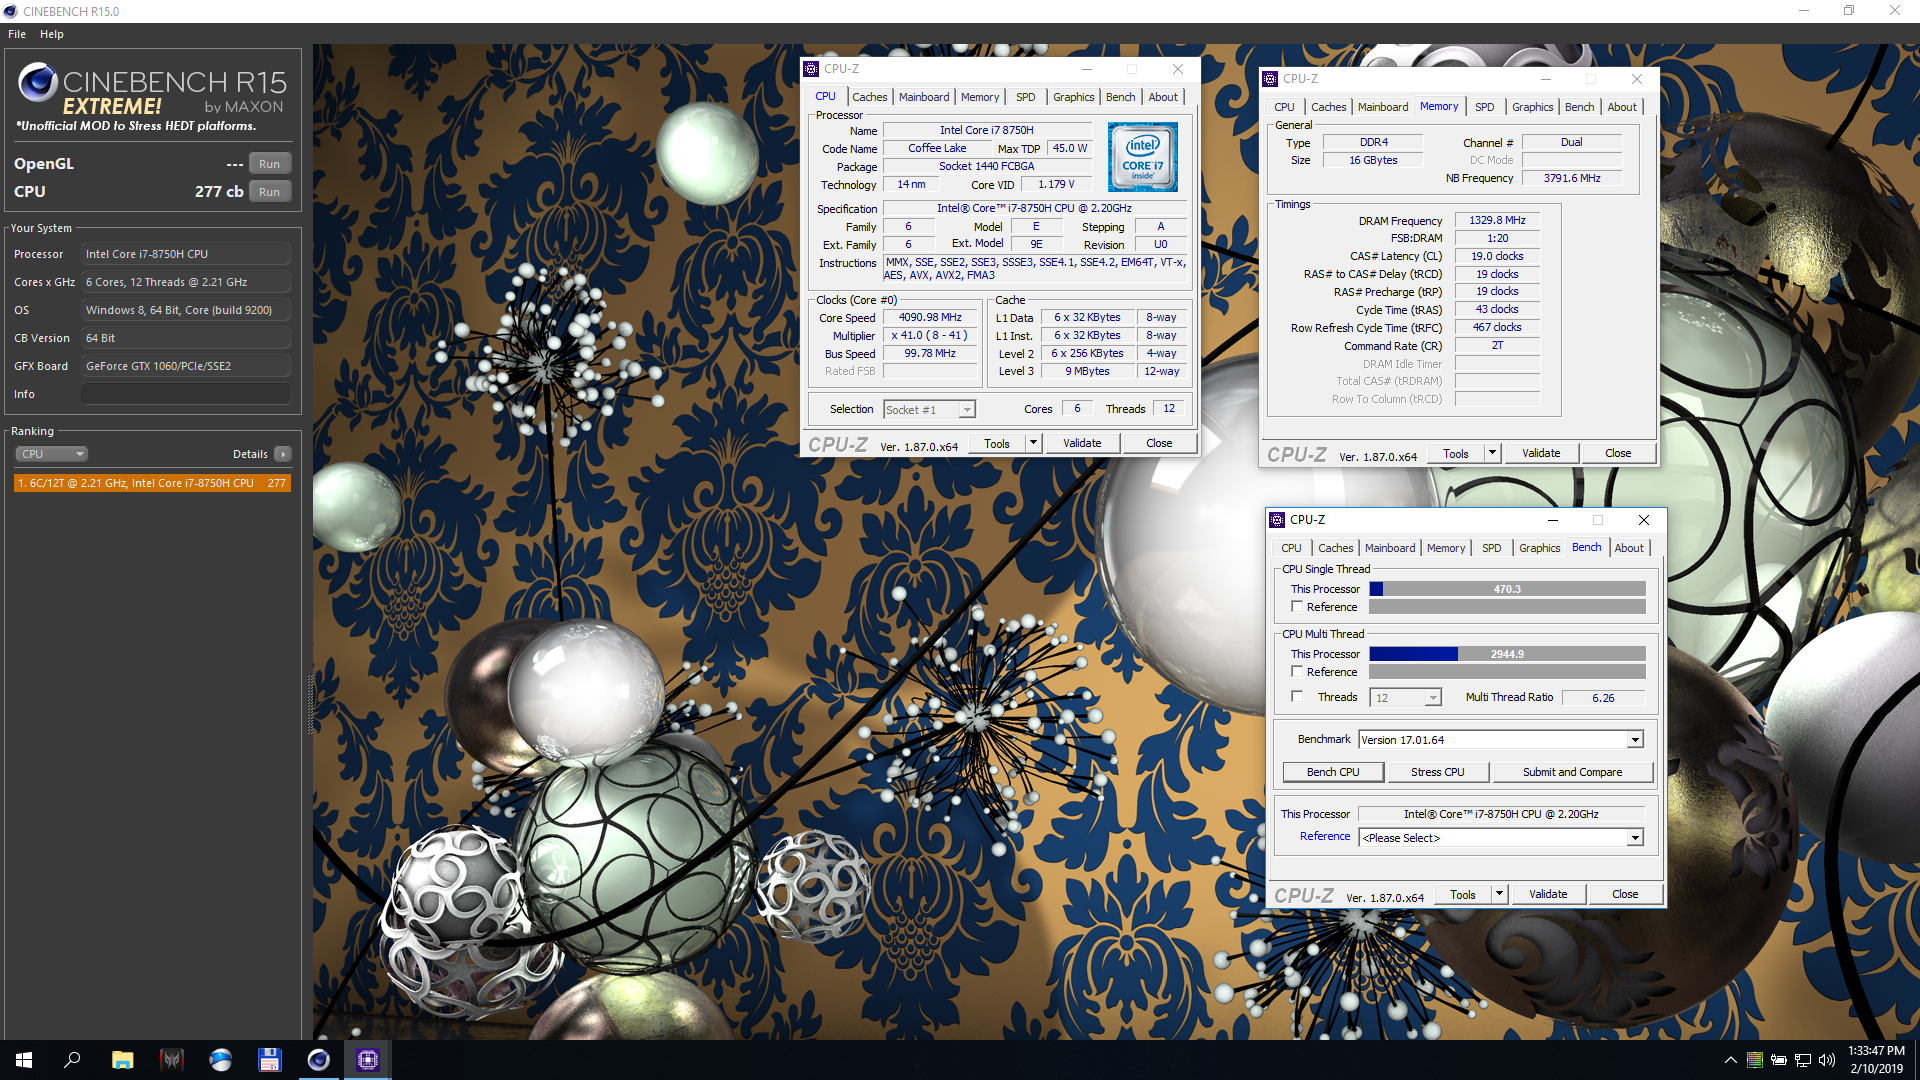
Task: Open About tab in the Memory window
Action: [x=1622, y=107]
